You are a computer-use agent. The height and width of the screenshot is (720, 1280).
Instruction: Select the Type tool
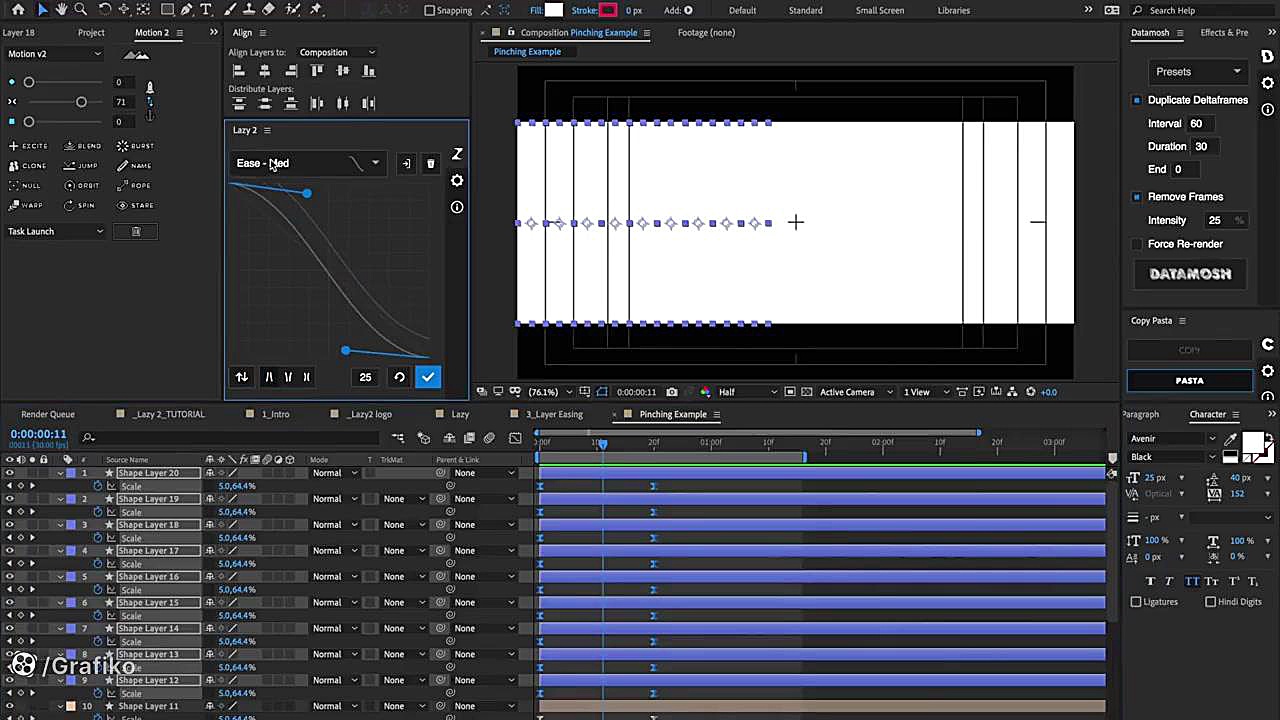[206, 10]
